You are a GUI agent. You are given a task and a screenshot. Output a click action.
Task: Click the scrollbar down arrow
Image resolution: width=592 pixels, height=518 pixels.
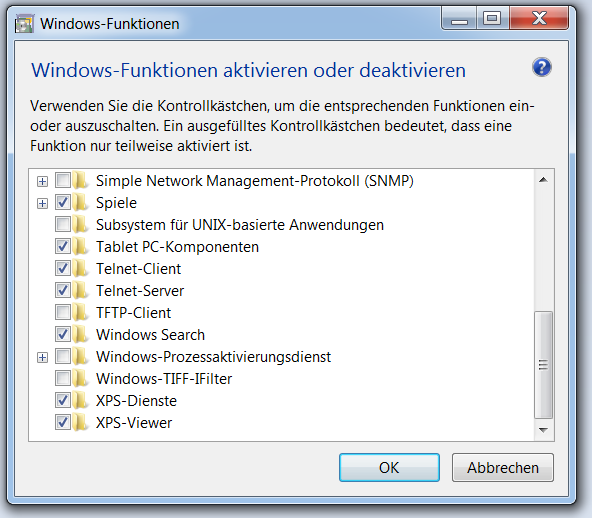(544, 430)
